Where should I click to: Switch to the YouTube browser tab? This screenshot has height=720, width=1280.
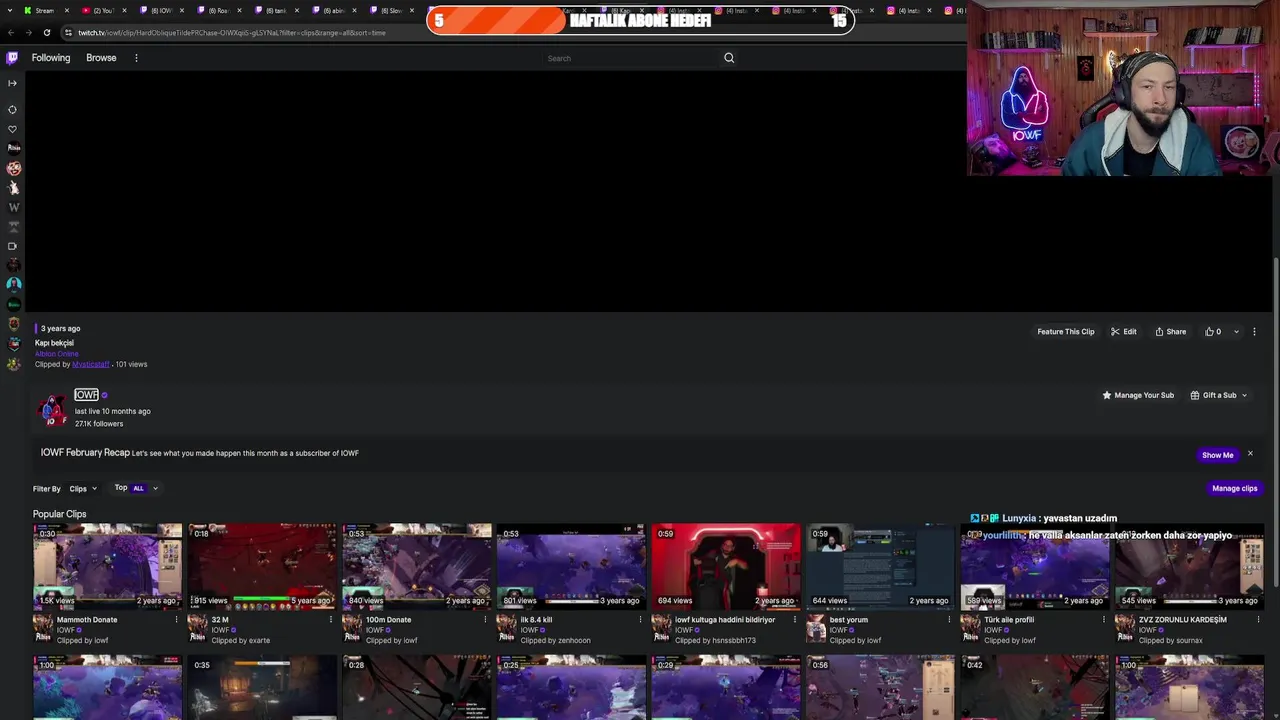[103, 10]
